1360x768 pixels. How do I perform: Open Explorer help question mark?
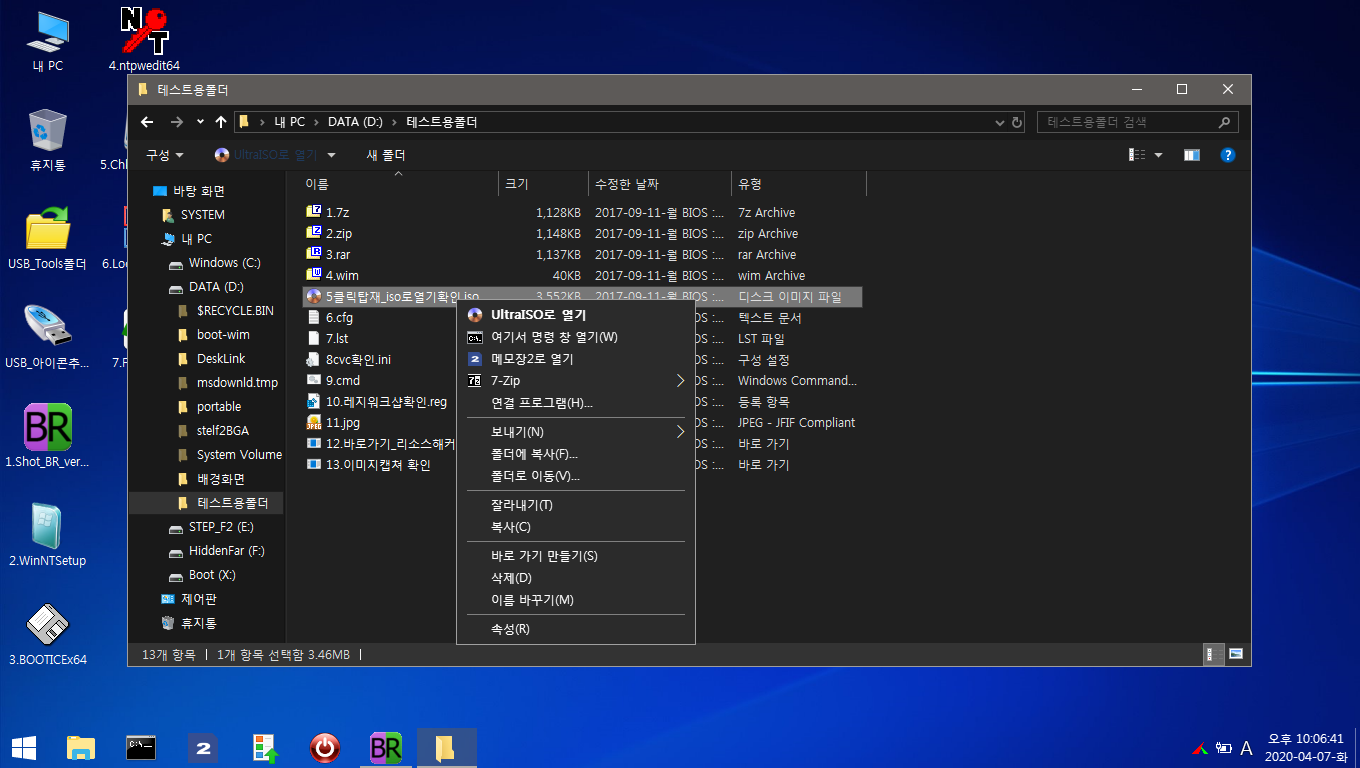point(1228,155)
